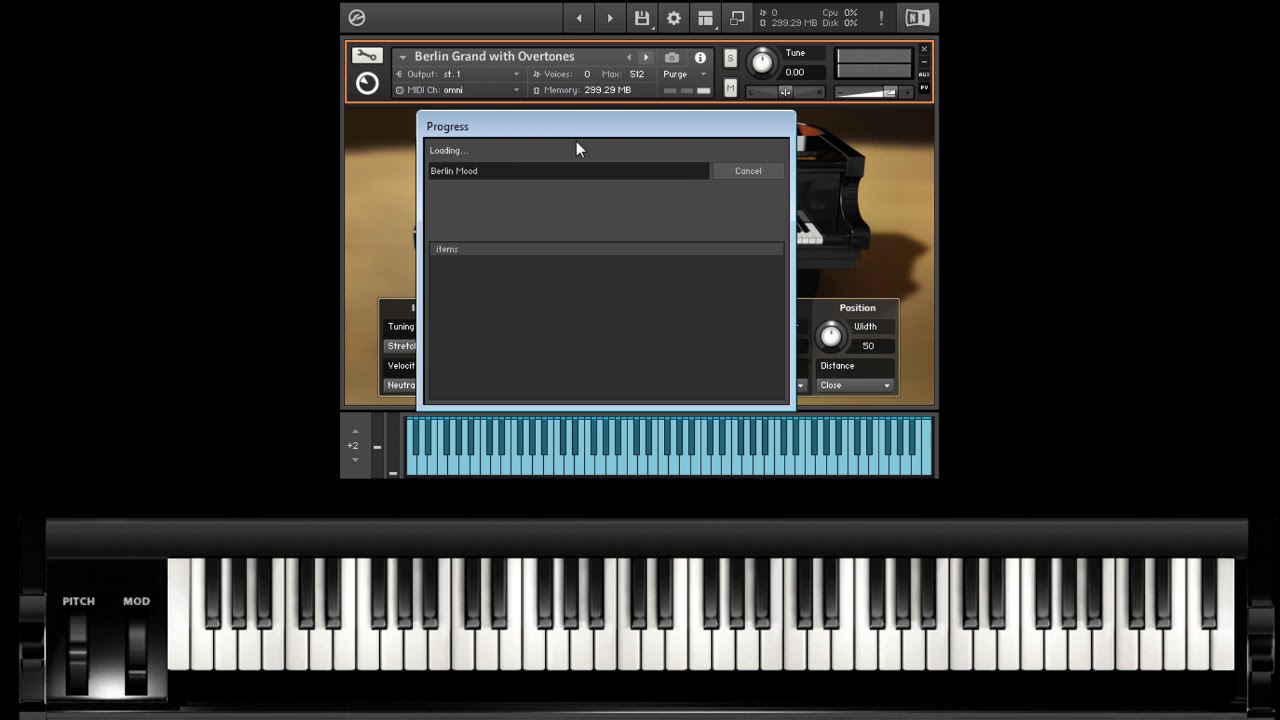
Task: Increase volume with plus button
Action: coord(907,92)
